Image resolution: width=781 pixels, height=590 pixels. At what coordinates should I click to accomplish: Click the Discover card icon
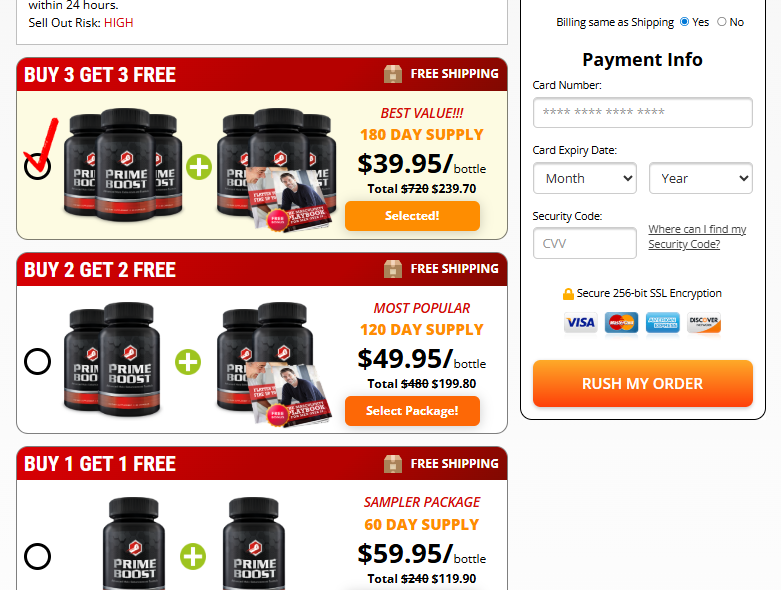coord(704,323)
